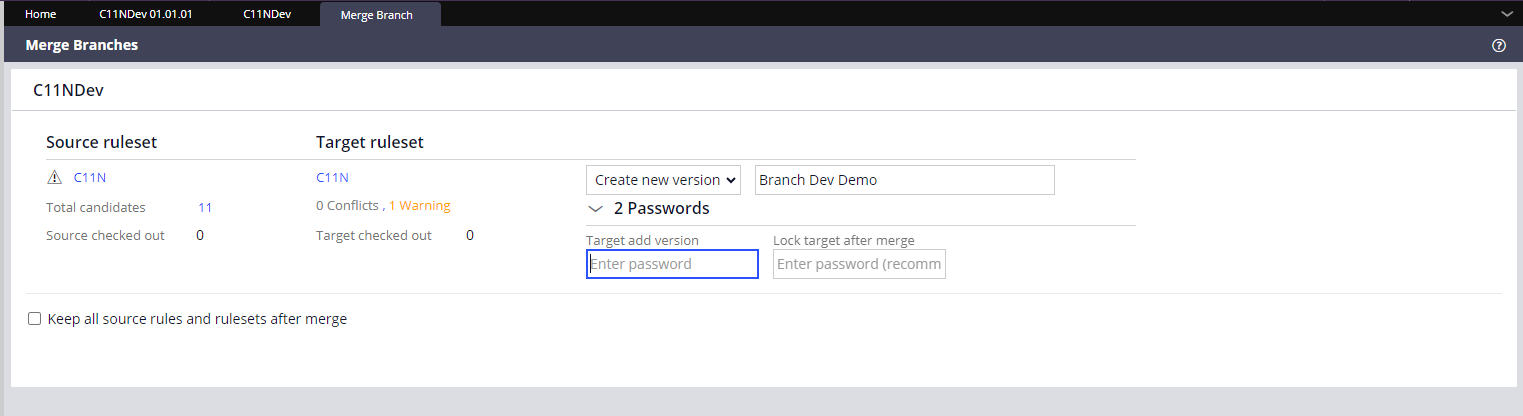Click the warning triangle beside source C11N
This screenshot has height=416, width=1523.
pyautogui.click(x=54, y=178)
